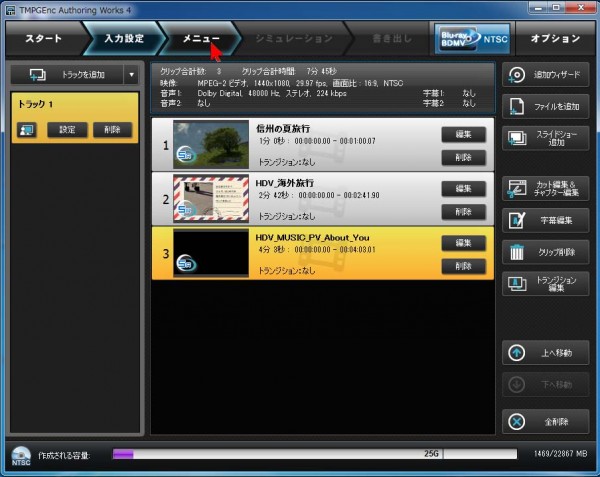Click the Blu-ray BDMV NTSC format badge
600x477 pixels.
(474, 39)
